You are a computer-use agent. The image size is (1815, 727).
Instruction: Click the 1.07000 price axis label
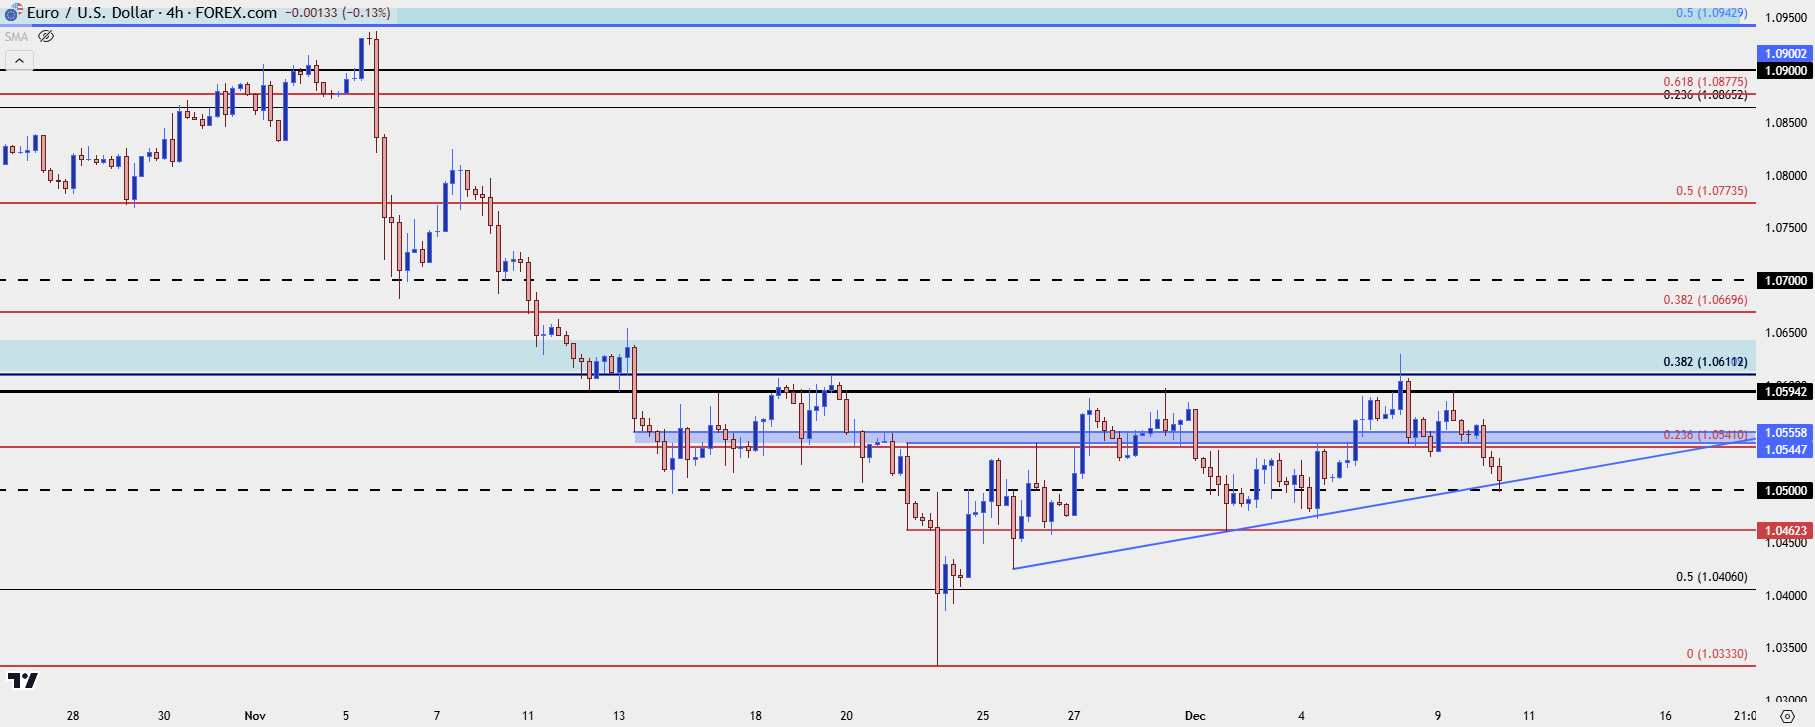coord(1785,280)
